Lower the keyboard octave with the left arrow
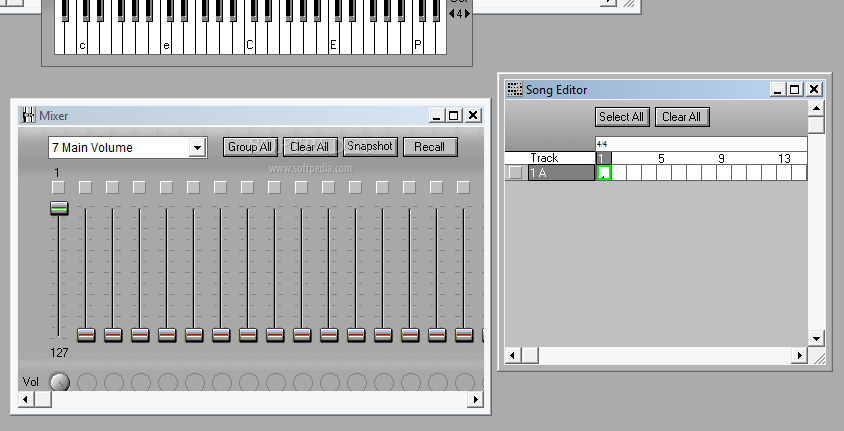The width and height of the screenshot is (844, 431). [452, 13]
